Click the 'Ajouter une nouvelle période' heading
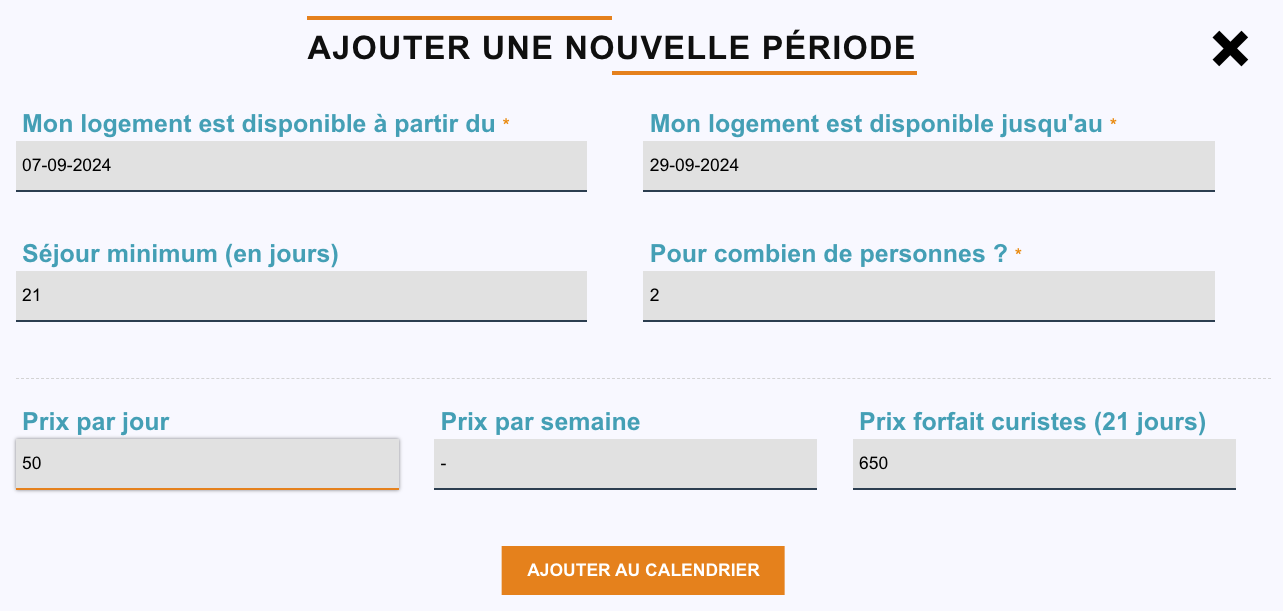 click(x=611, y=47)
